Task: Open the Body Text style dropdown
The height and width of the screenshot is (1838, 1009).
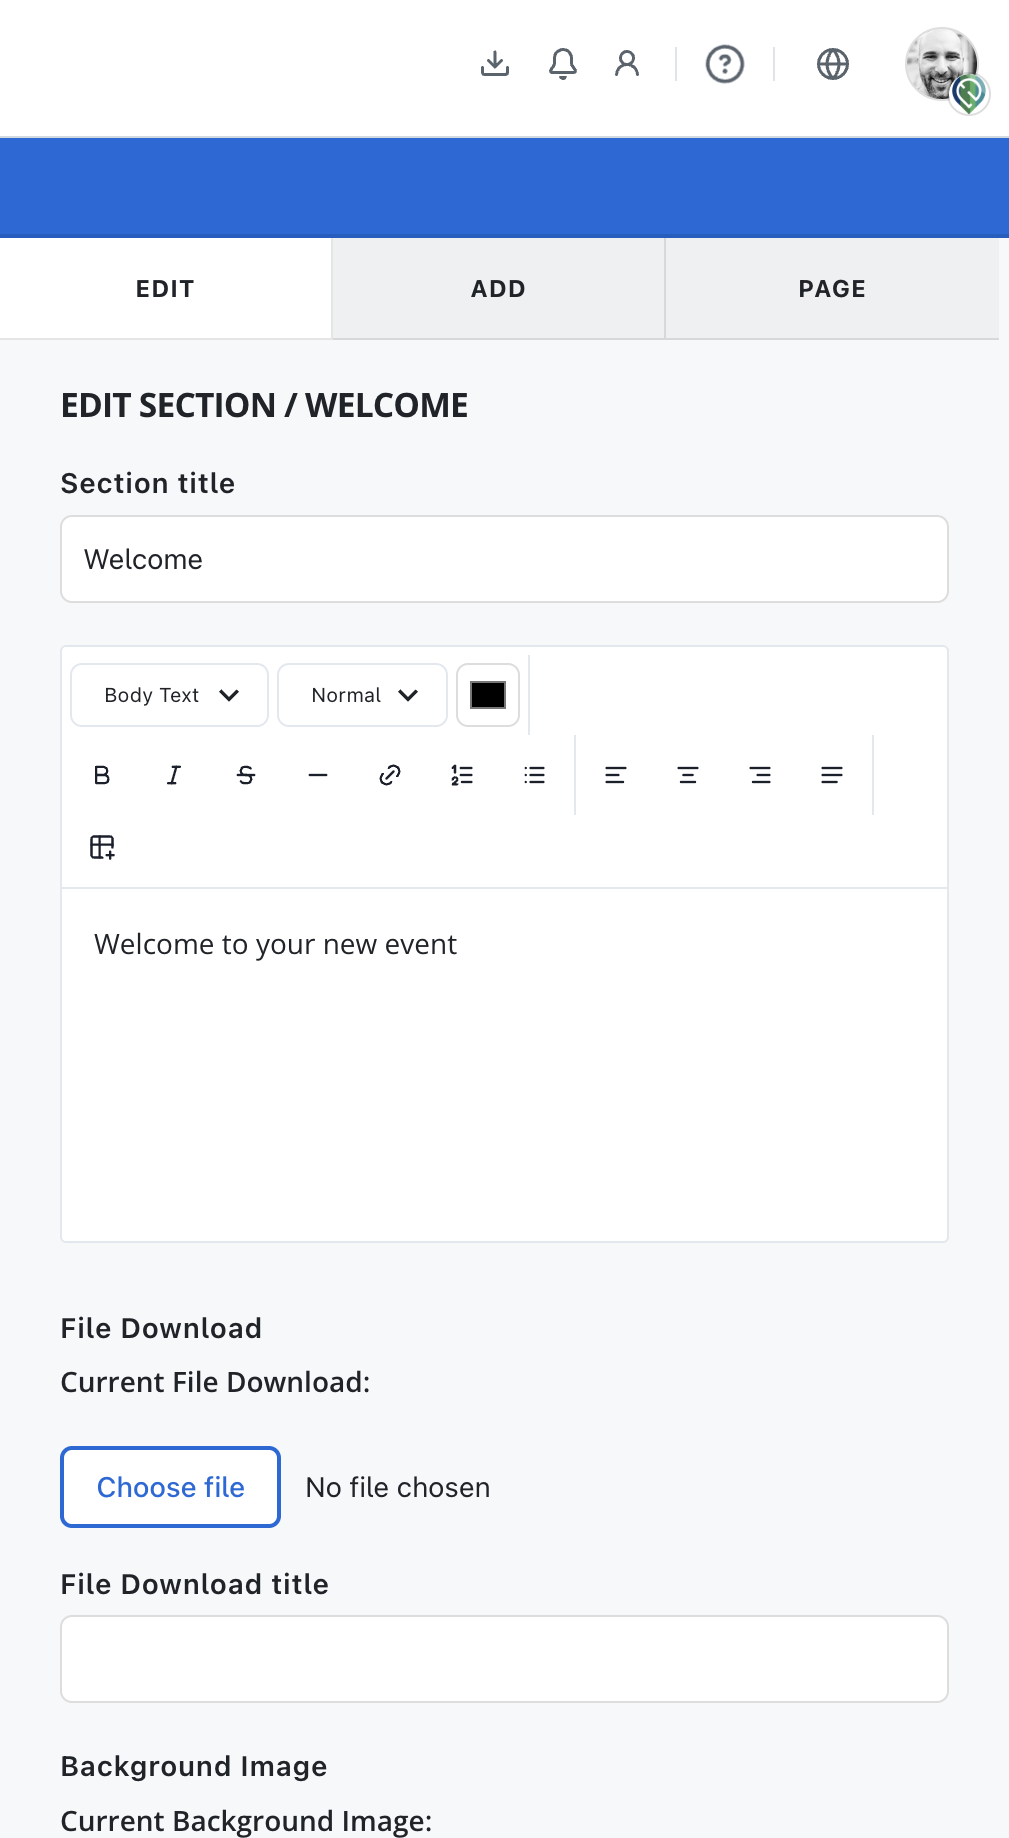Action: pos(170,695)
